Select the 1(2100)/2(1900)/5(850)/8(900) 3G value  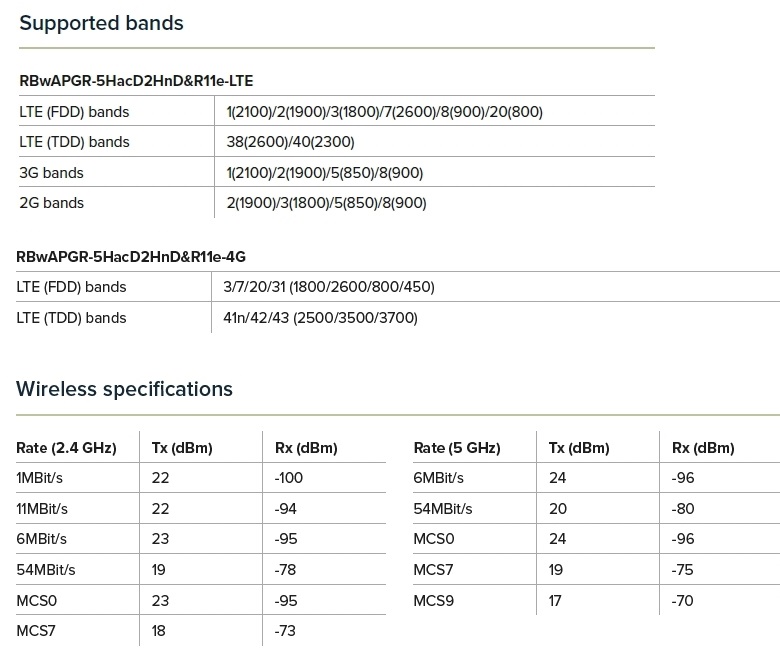point(325,173)
